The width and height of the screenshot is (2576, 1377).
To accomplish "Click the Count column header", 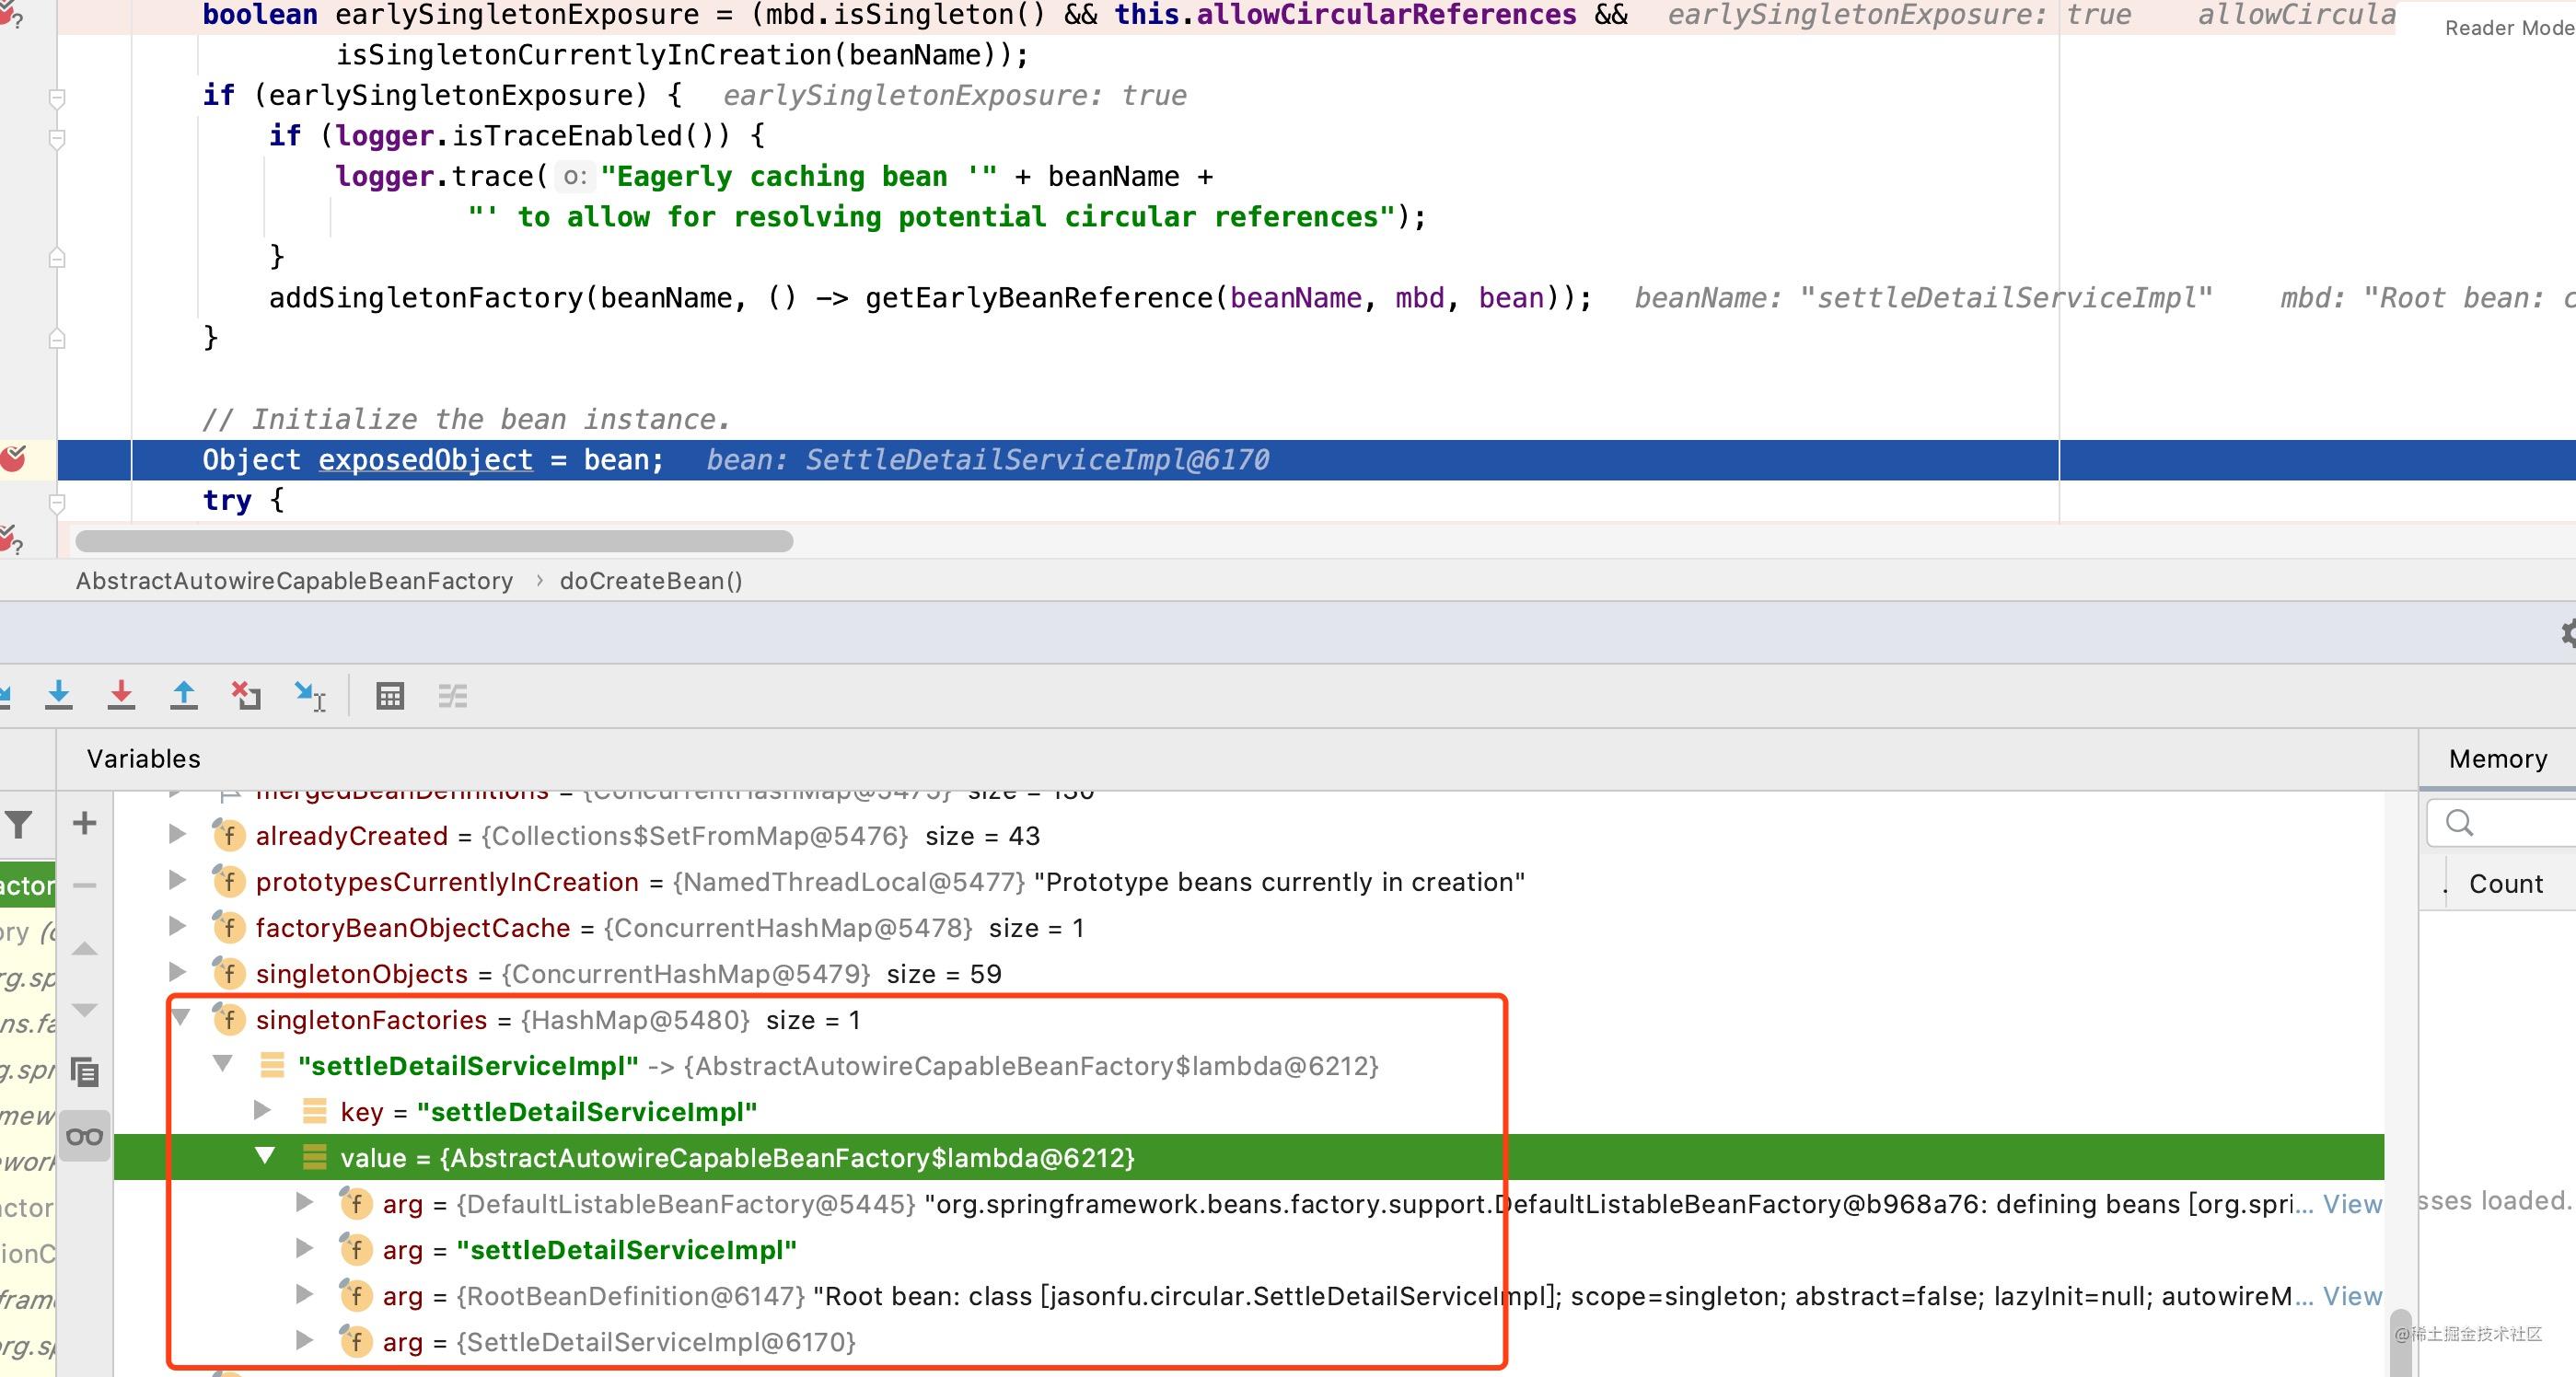I will [2505, 884].
